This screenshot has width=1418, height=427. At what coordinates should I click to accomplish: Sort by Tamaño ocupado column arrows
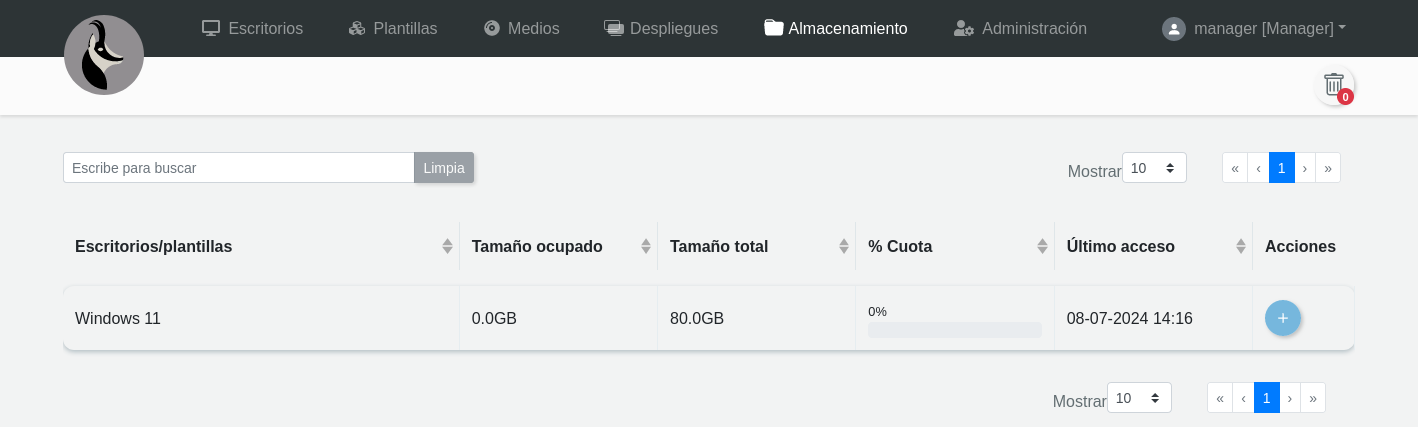(x=646, y=246)
